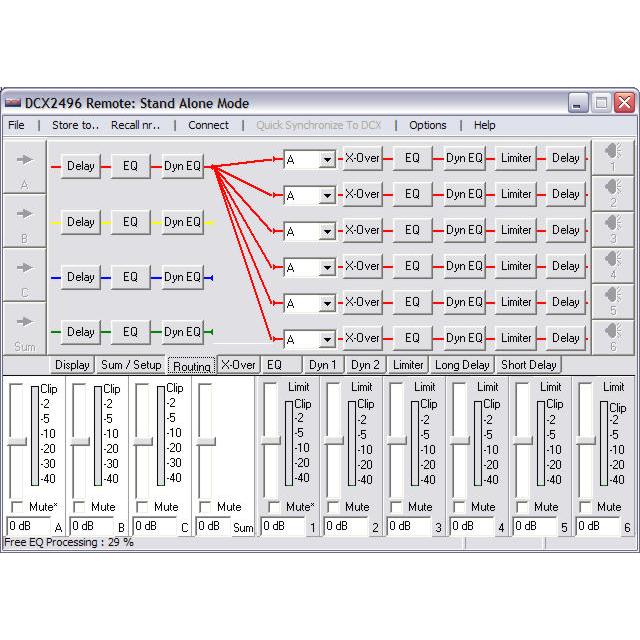Click output 1 X-Over button
This screenshot has width=640, height=640.
point(362,158)
